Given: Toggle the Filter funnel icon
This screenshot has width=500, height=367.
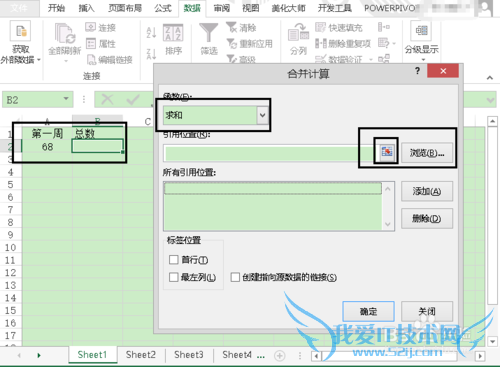Looking at the screenshot, I should coord(209,33).
